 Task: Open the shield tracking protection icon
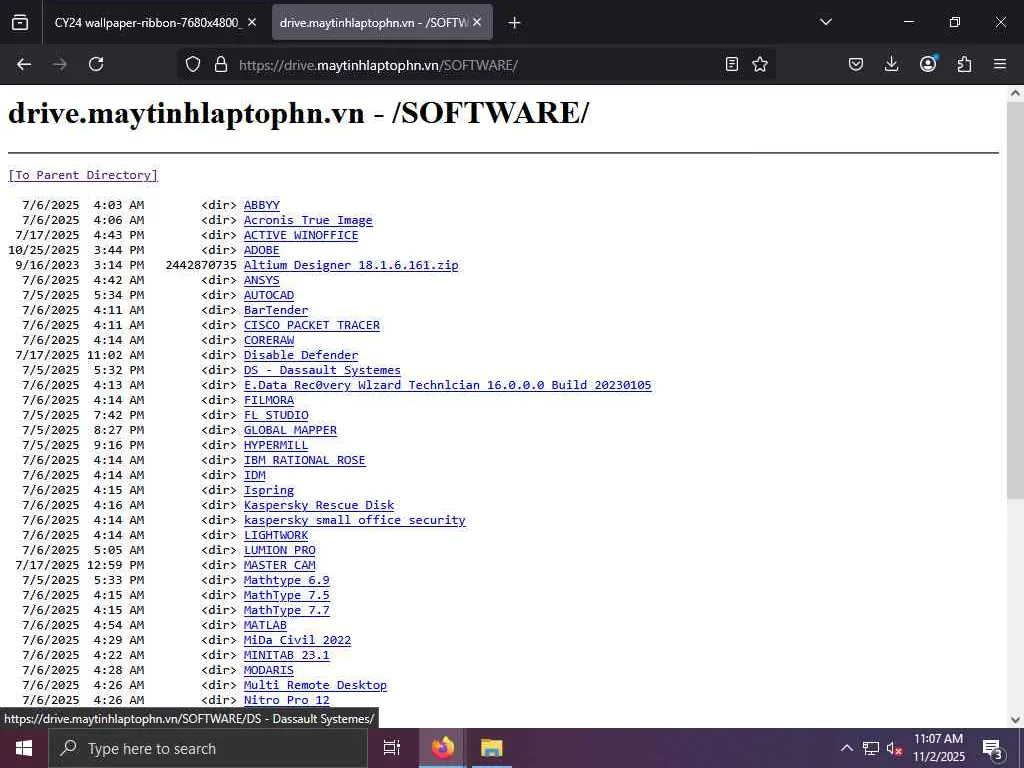[193, 64]
